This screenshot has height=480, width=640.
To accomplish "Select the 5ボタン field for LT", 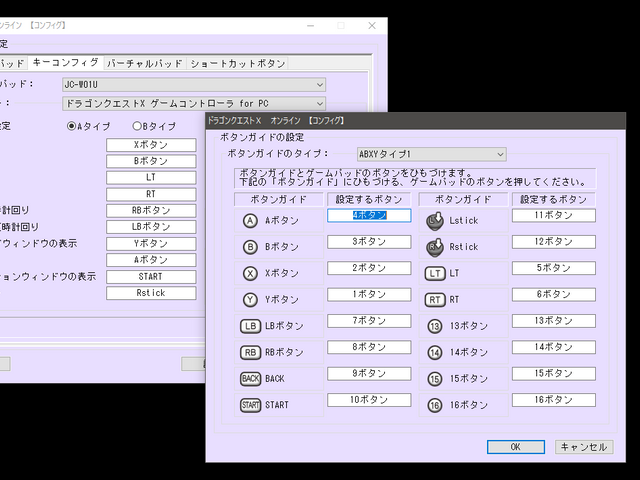I will tap(554, 268).
